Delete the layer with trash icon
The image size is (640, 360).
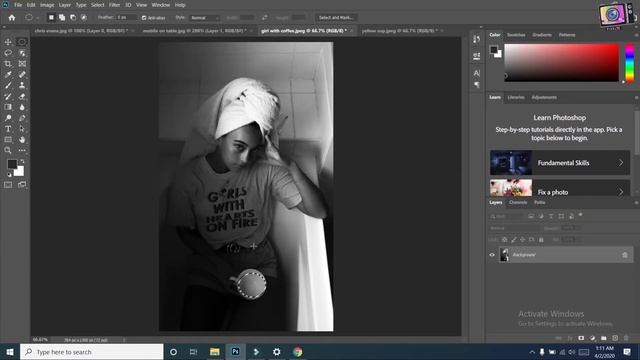[626, 338]
